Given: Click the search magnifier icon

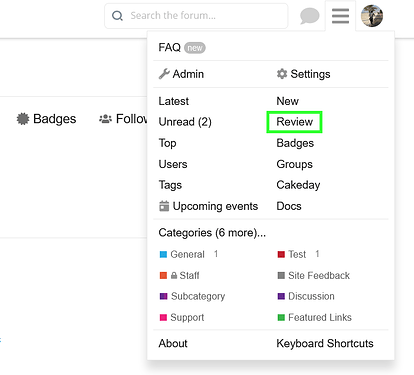Looking at the screenshot, I should [x=117, y=16].
